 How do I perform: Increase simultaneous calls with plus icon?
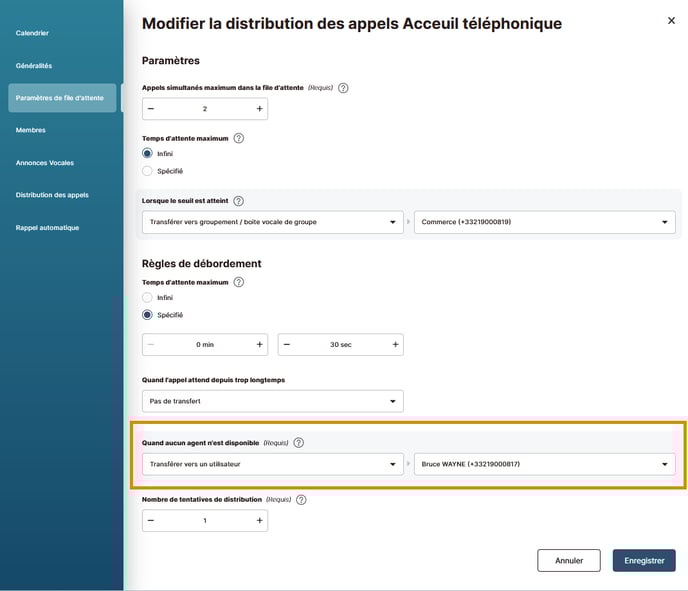coord(259,109)
